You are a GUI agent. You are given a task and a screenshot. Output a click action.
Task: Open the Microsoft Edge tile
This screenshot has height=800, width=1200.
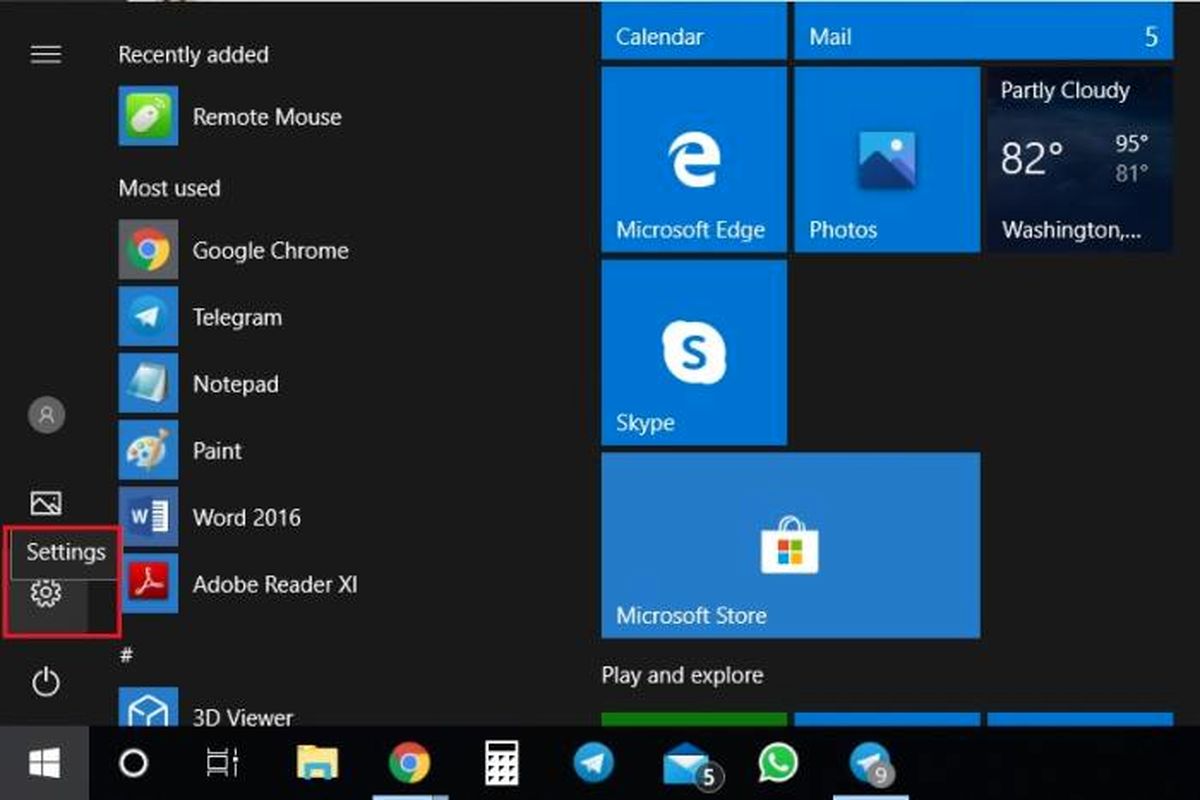[693, 160]
